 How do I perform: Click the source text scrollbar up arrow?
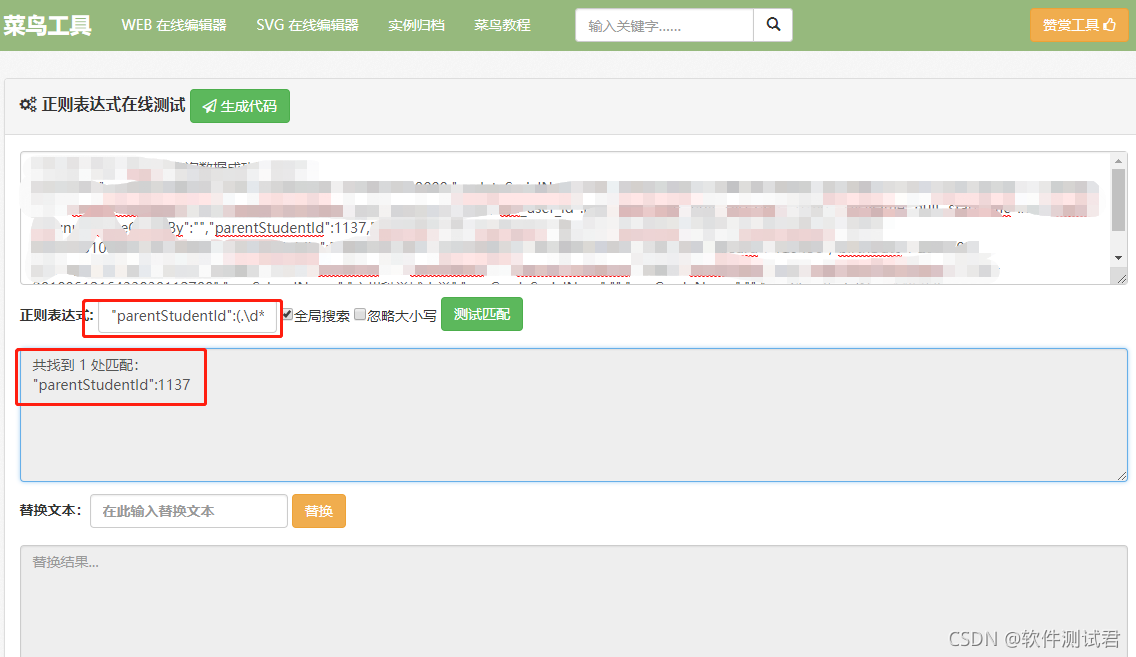point(1119,161)
